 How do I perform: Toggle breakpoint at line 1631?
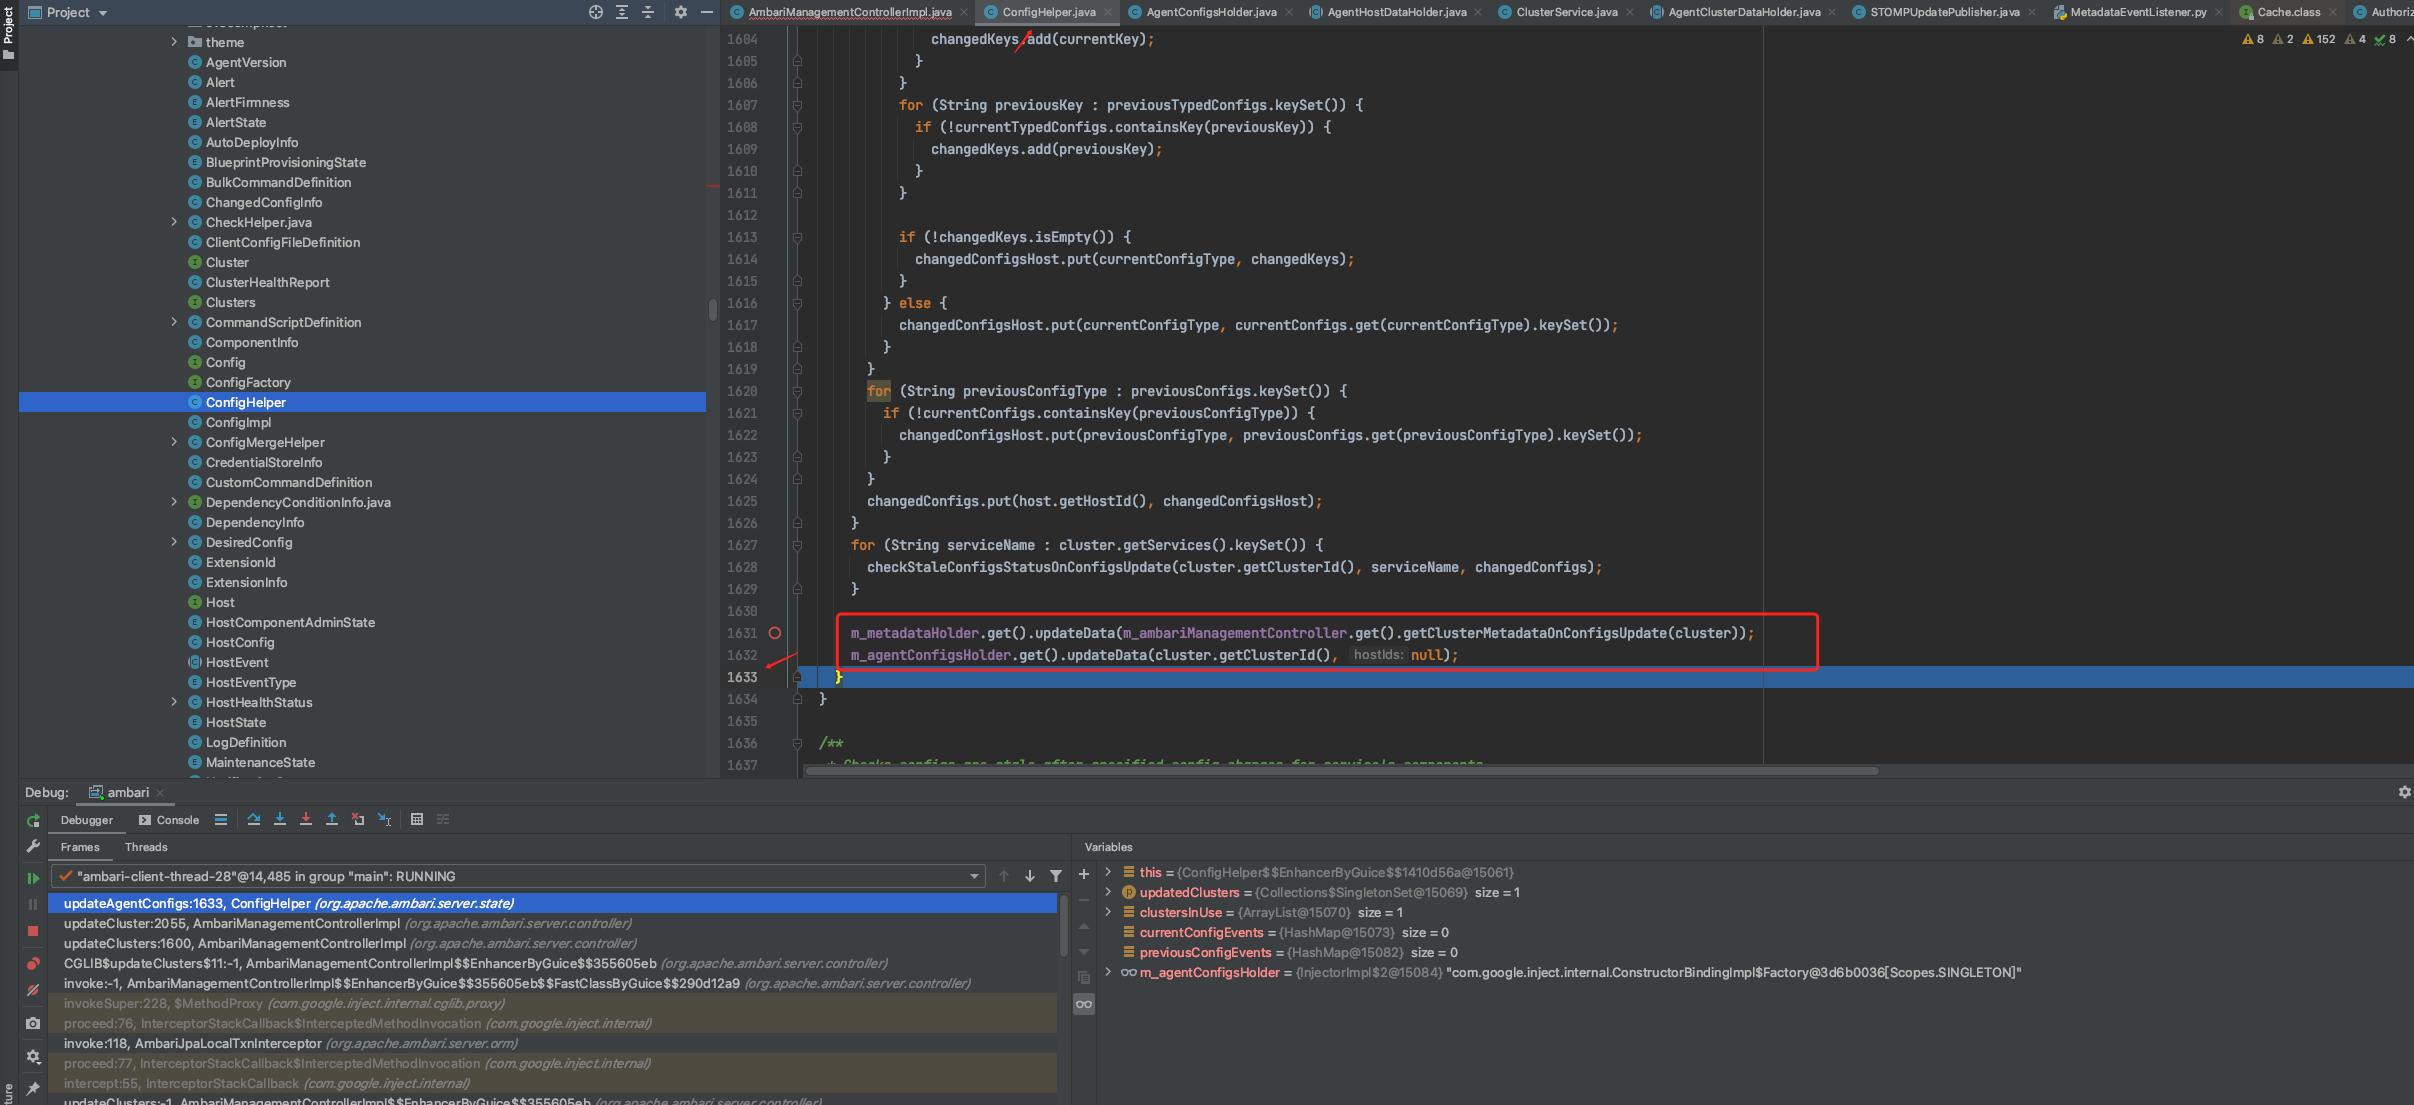[x=775, y=633]
